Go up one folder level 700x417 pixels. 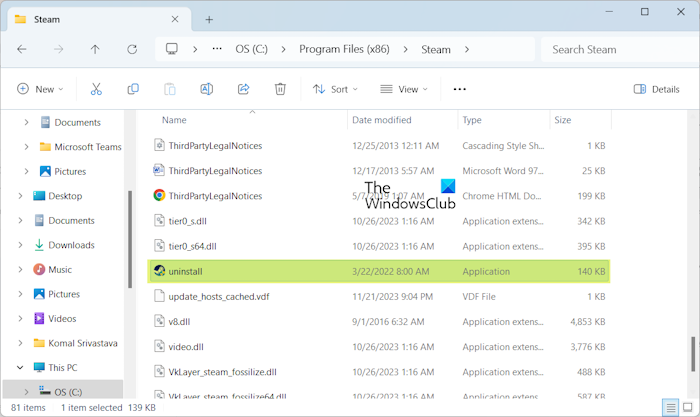[95, 49]
